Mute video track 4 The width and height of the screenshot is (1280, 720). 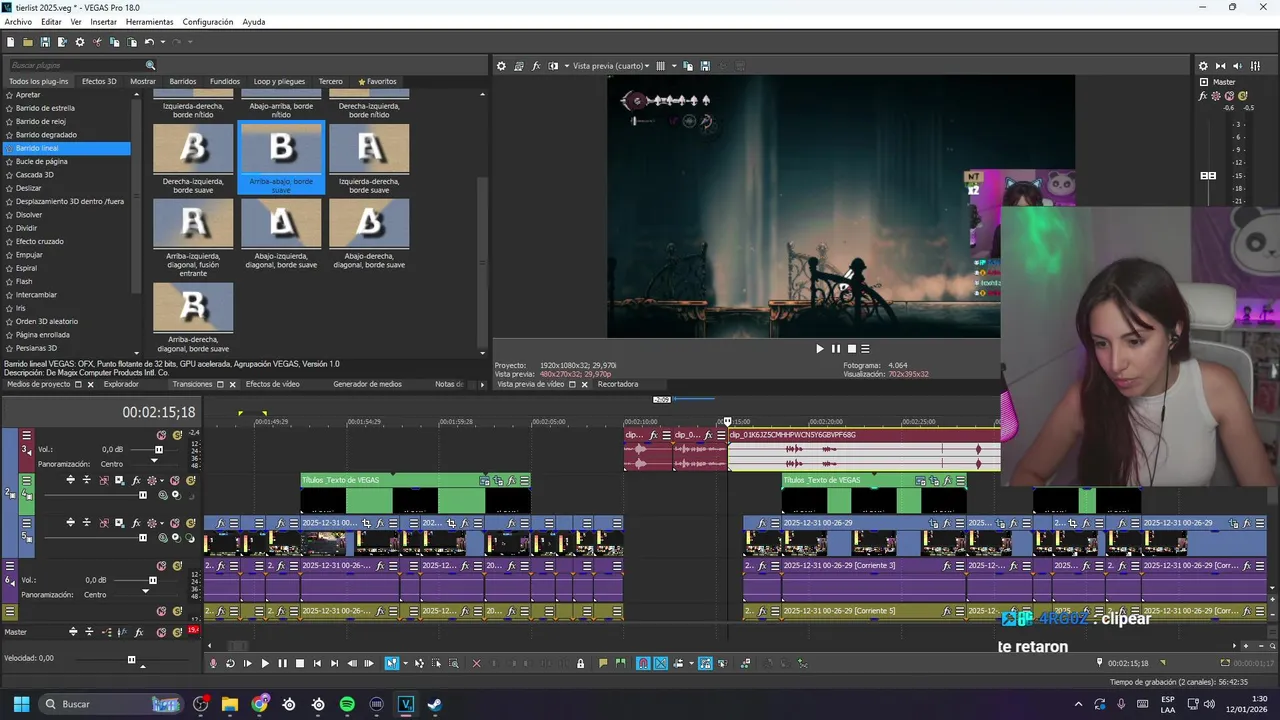175,480
